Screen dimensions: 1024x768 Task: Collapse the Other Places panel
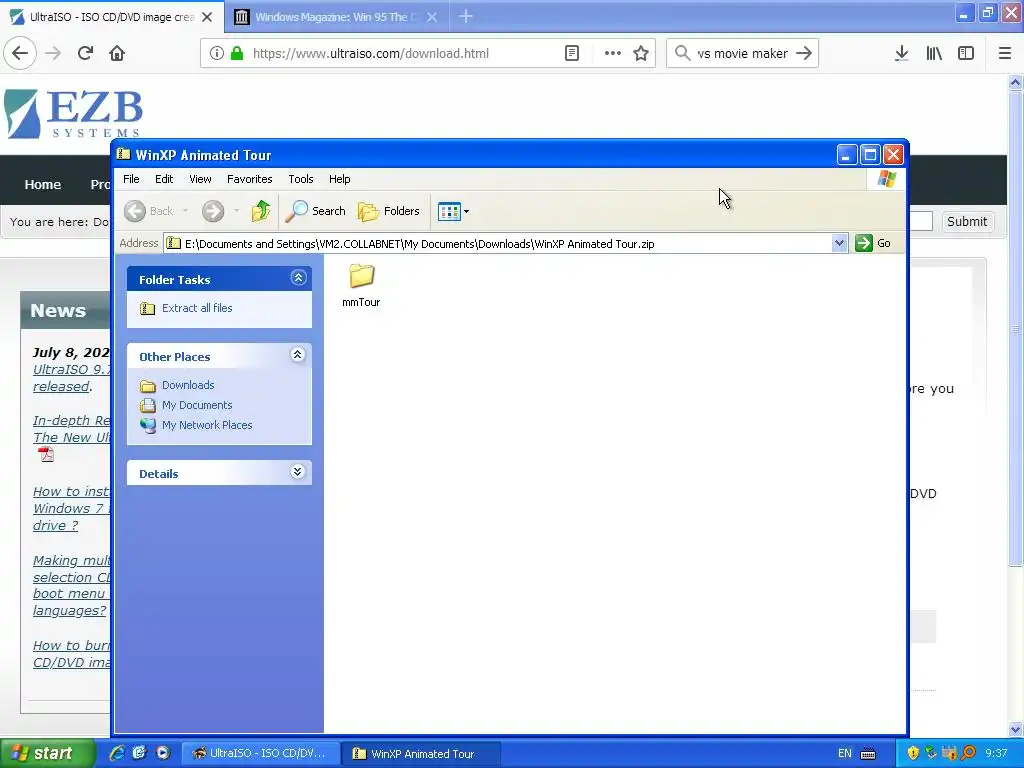(298, 355)
